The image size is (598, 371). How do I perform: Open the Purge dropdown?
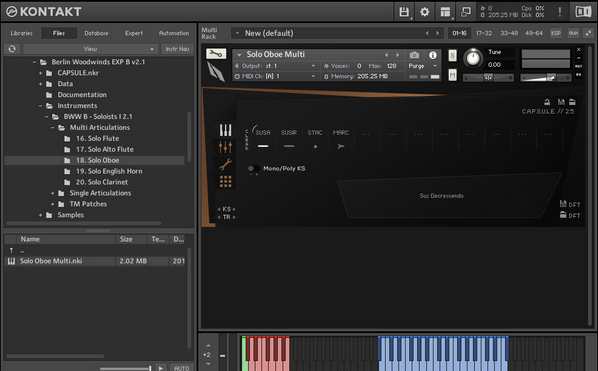click(x=422, y=66)
